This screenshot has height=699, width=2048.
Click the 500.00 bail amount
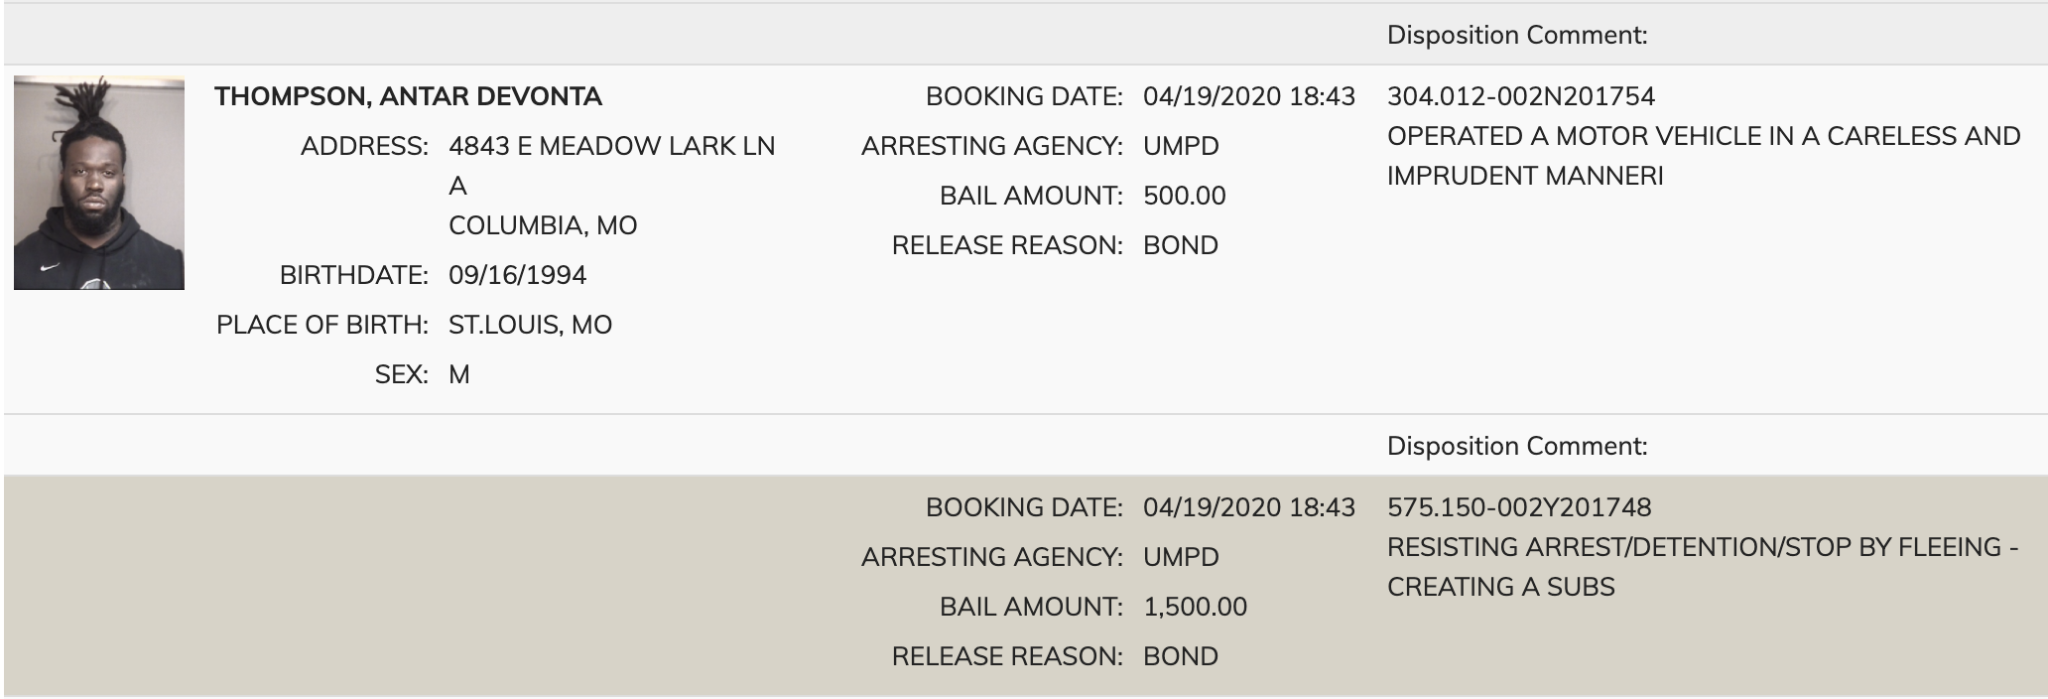(1184, 196)
